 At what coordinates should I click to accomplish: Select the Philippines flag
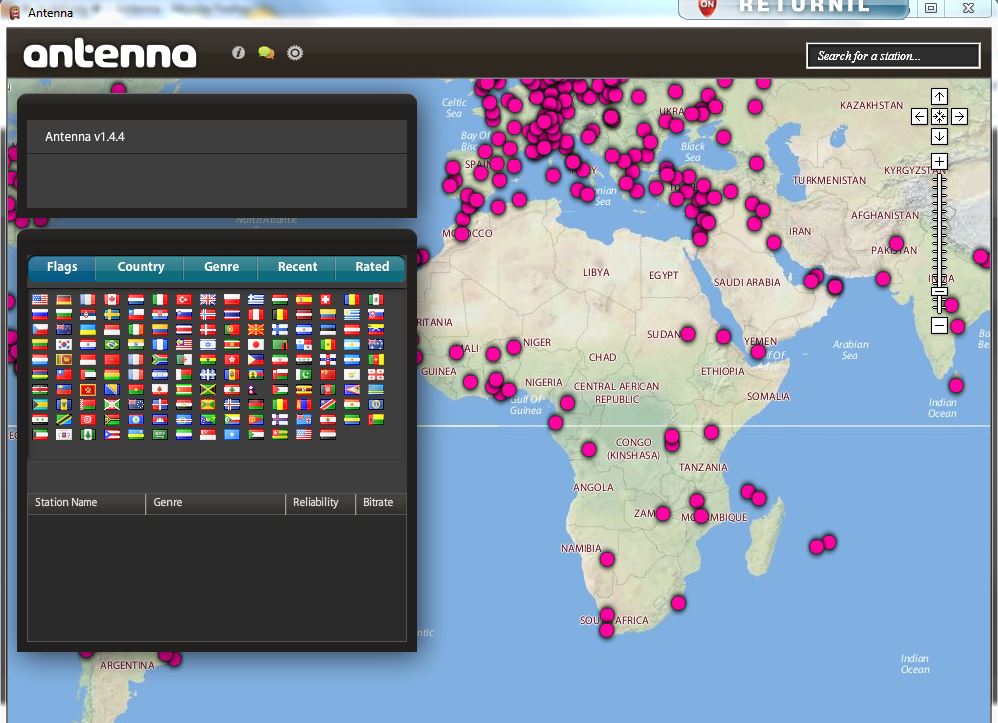point(256,360)
